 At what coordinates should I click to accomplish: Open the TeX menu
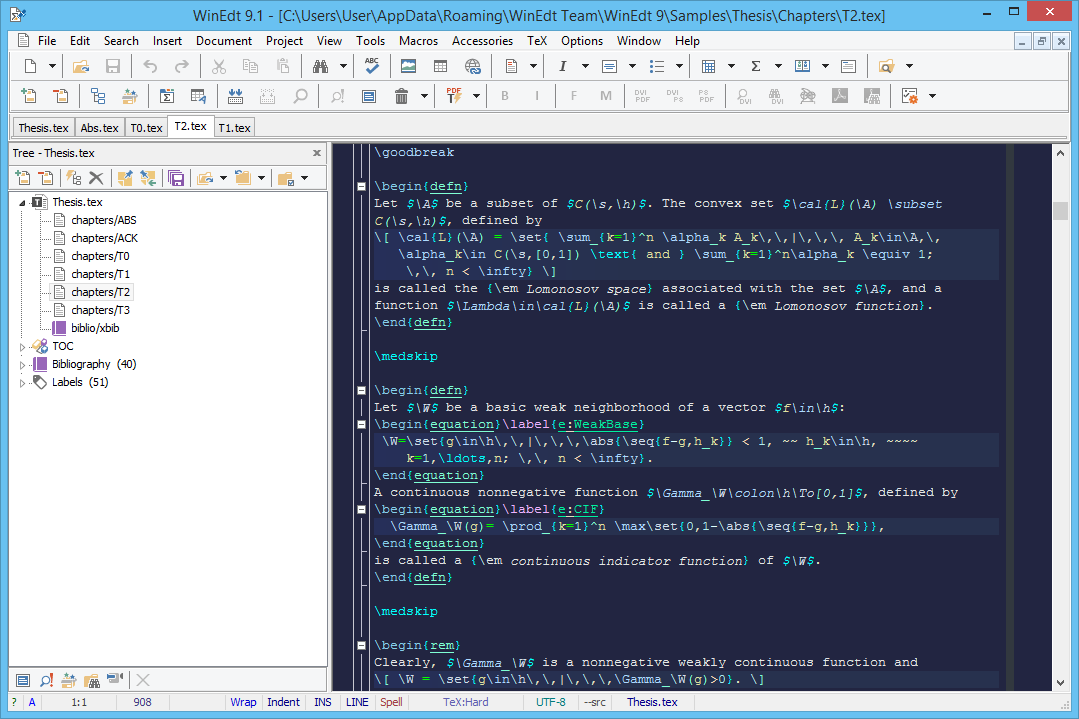click(536, 41)
